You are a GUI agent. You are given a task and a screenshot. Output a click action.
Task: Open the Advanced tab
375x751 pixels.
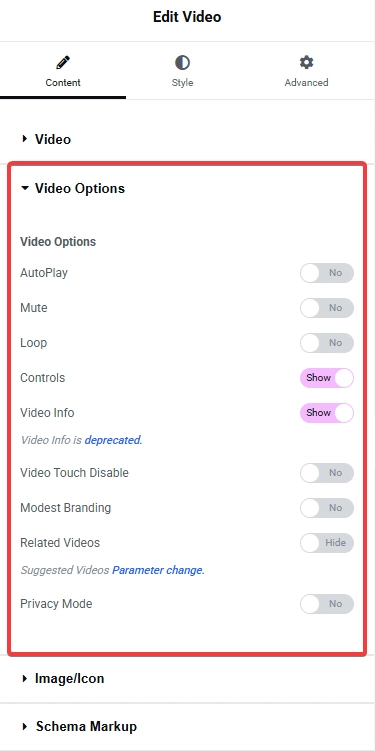click(307, 71)
